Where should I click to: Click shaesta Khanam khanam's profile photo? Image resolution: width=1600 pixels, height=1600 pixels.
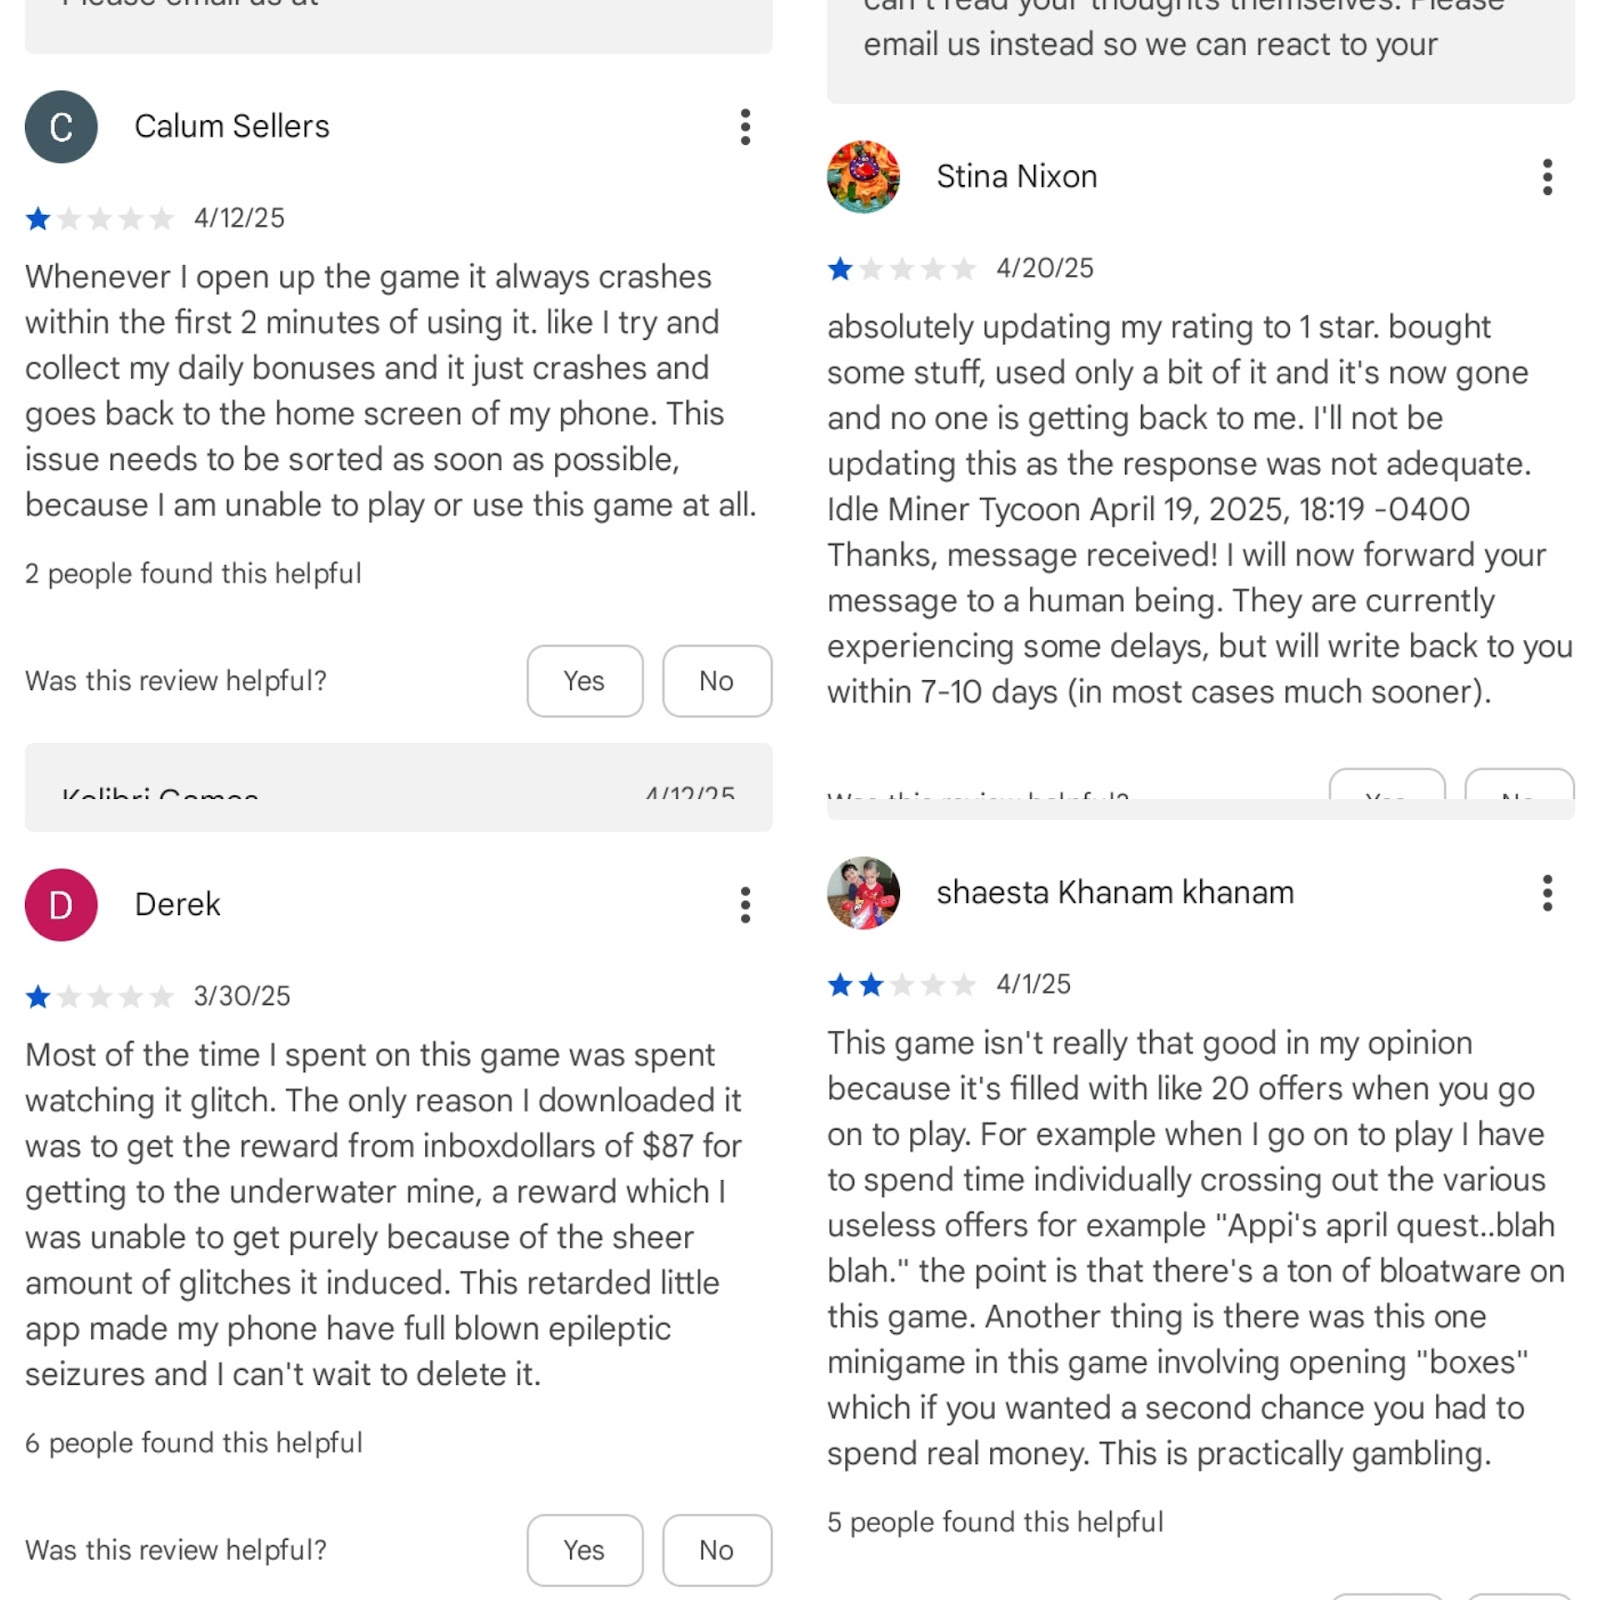click(863, 893)
